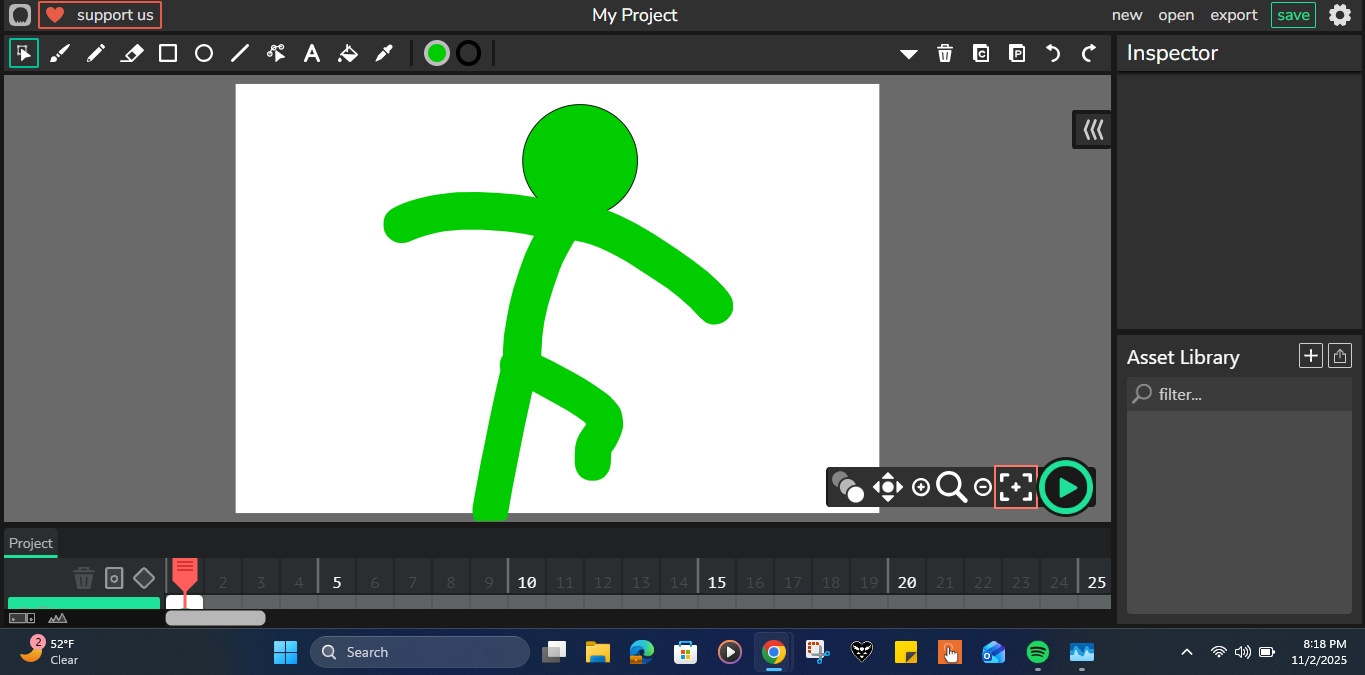The height and width of the screenshot is (675, 1365).
Task: Open the export menu
Action: 1233,15
